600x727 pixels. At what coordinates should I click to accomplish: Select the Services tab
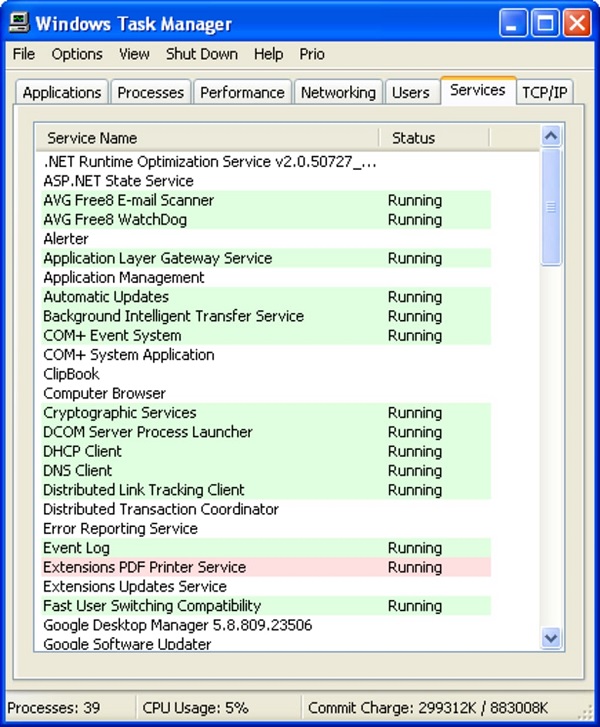click(x=478, y=90)
